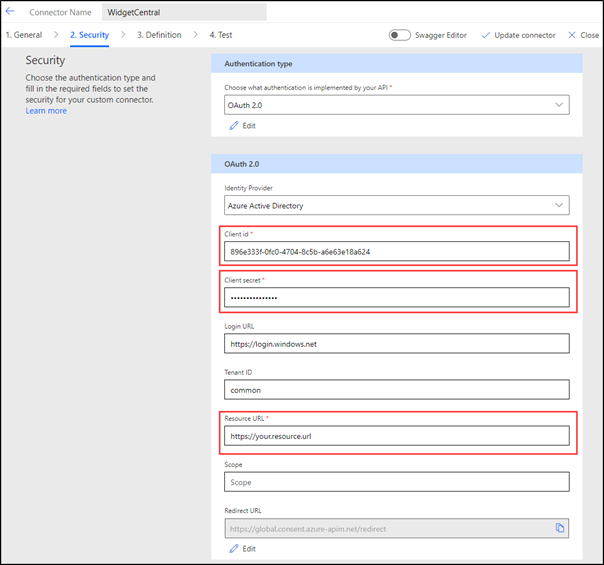Select the 2. Security tab
This screenshot has width=604, height=565.
[x=89, y=35]
